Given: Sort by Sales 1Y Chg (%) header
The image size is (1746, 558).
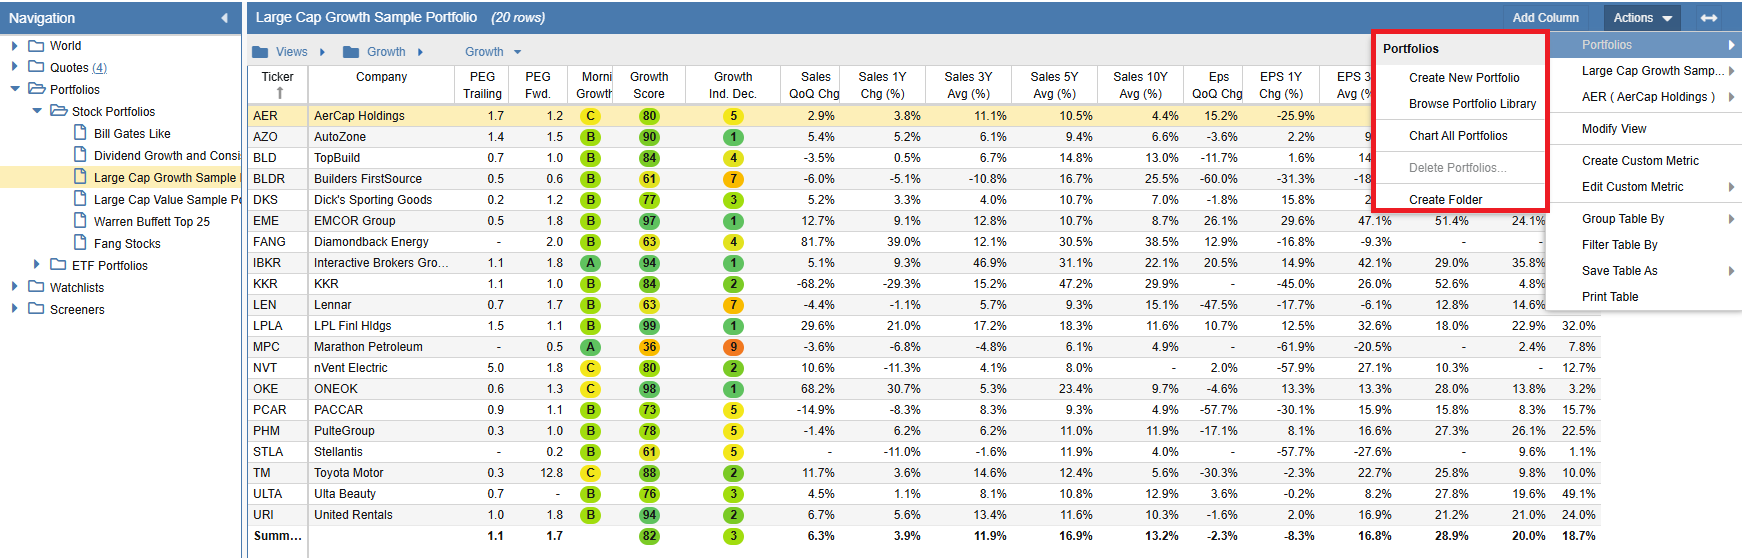Looking at the screenshot, I should (882, 85).
